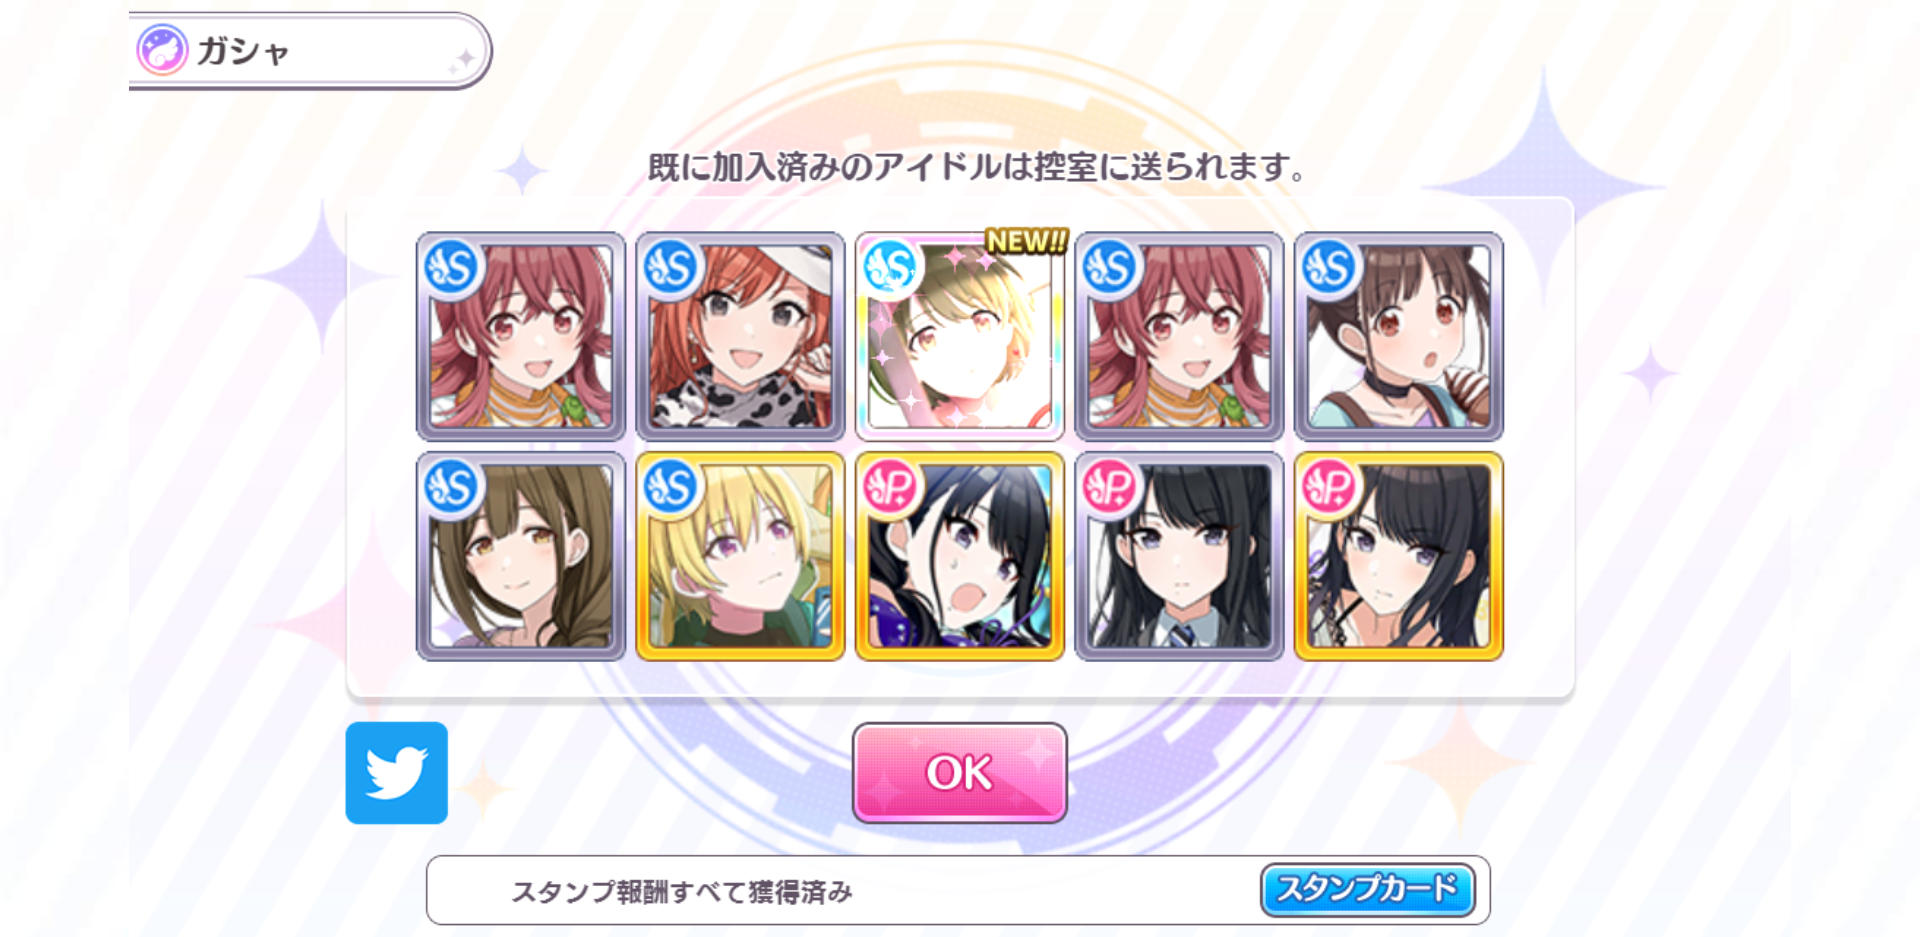Image resolution: width=1920 pixels, height=937 pixels.
Task: Select the brown twin-tail idol eating chocolate
Action: [x=1399, y=337]
